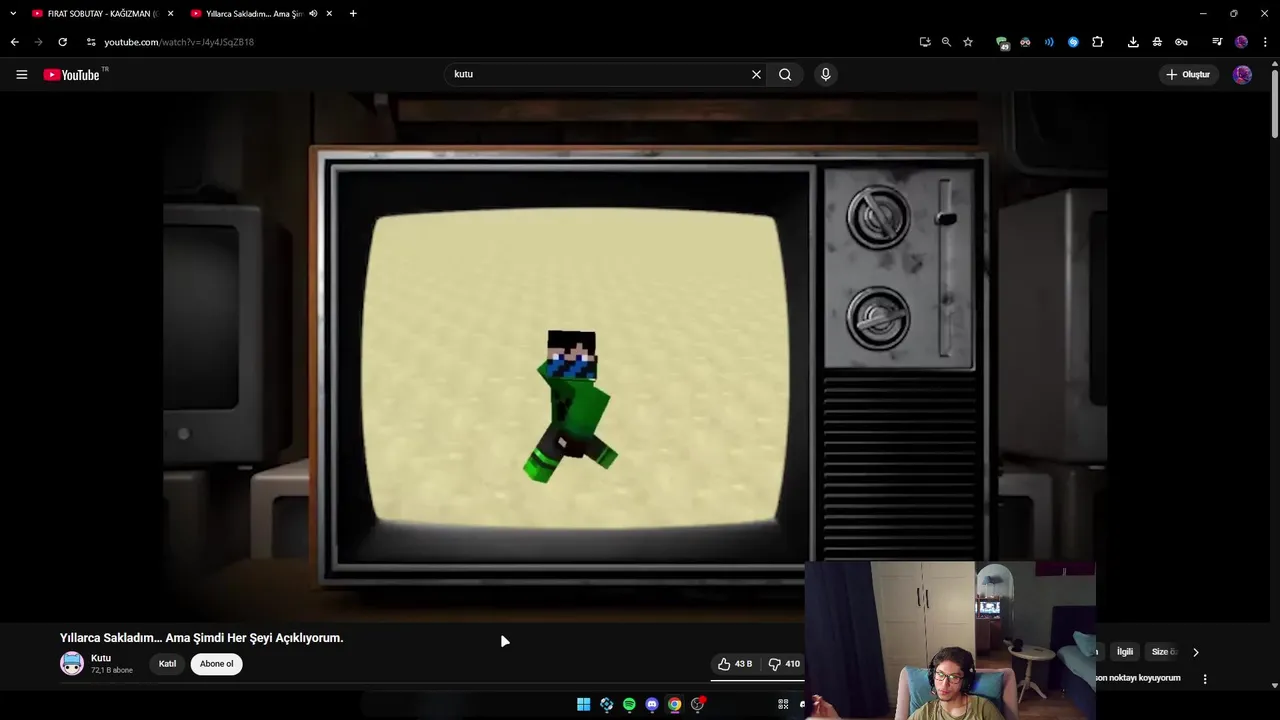The image size is (1280, 720).
Task: Open the blue sound waves extension
Action: tap(1049, 42)
